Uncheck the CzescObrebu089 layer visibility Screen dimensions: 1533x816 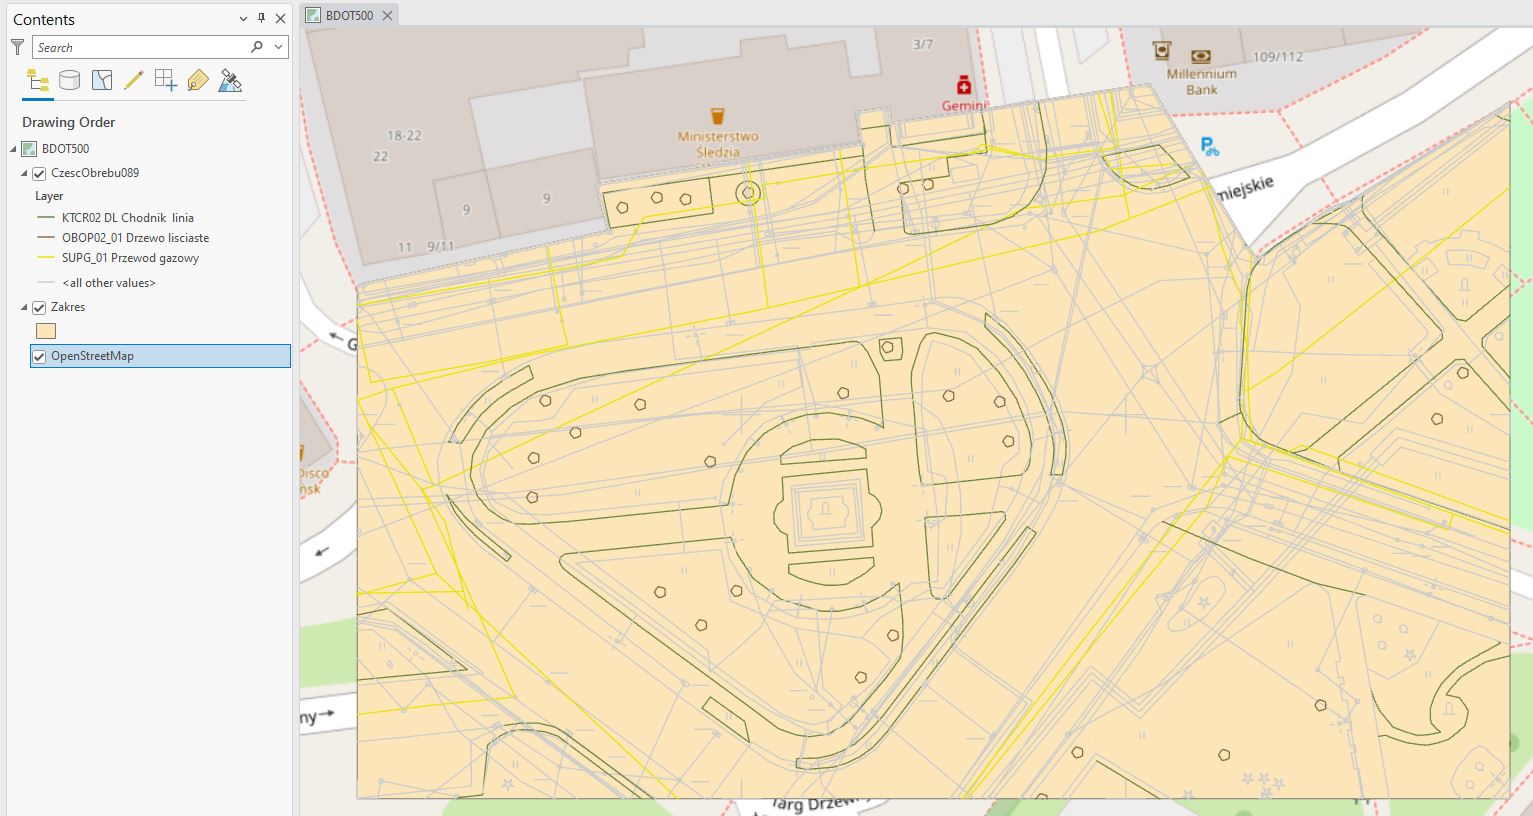40,174
